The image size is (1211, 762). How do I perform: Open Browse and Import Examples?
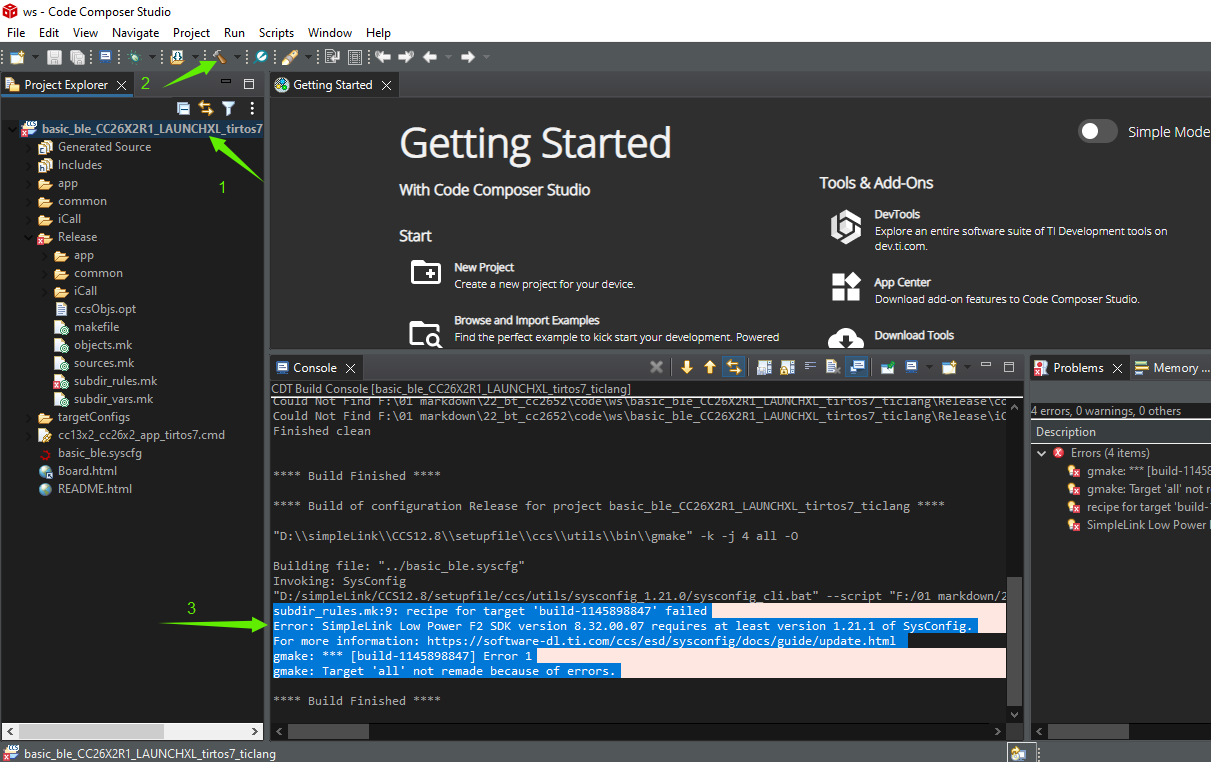527,321
